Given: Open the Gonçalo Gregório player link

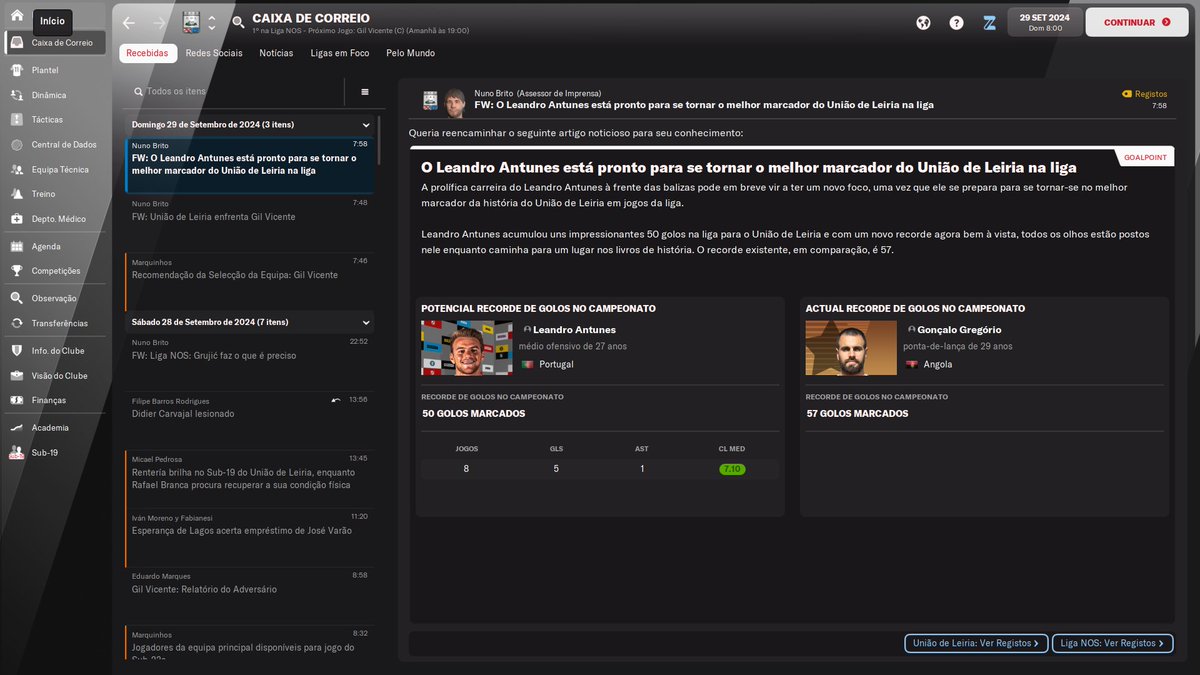Looking at the screenshot, I should coord(958,330).
